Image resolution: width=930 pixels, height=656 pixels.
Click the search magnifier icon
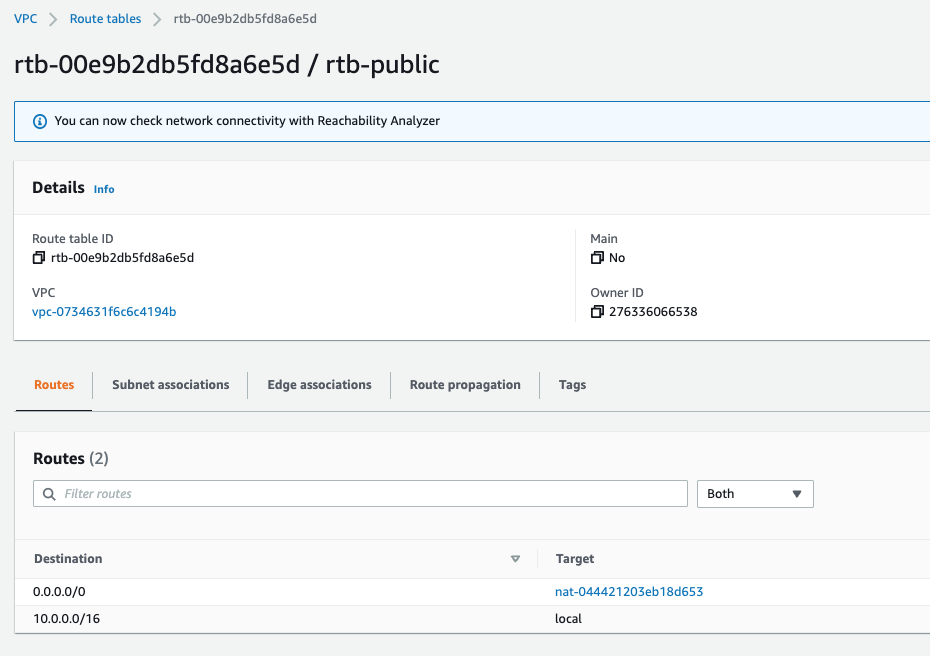tap(50, 494)
